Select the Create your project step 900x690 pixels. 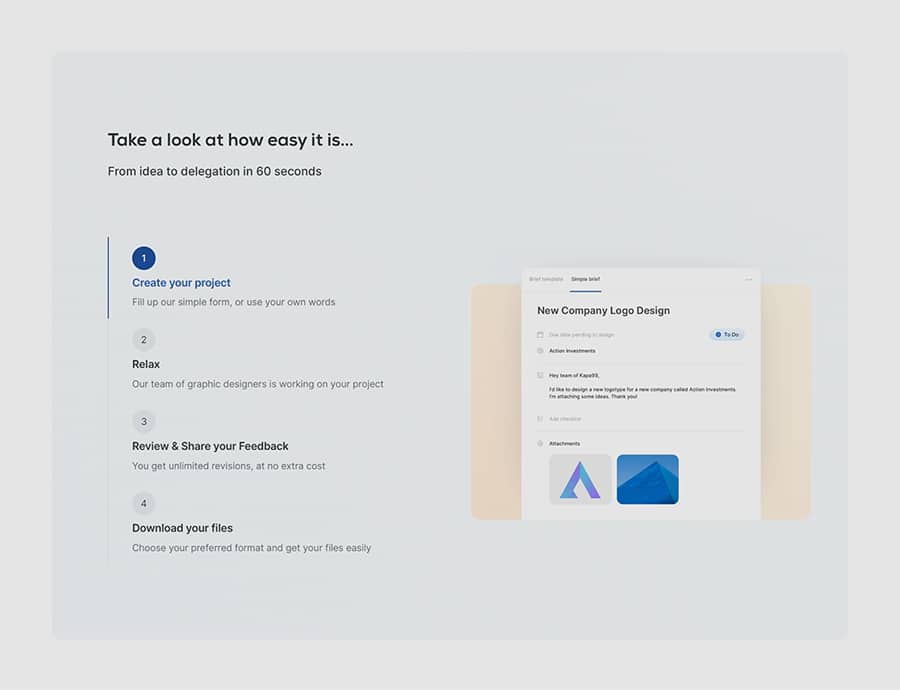[x=181, y=283]
